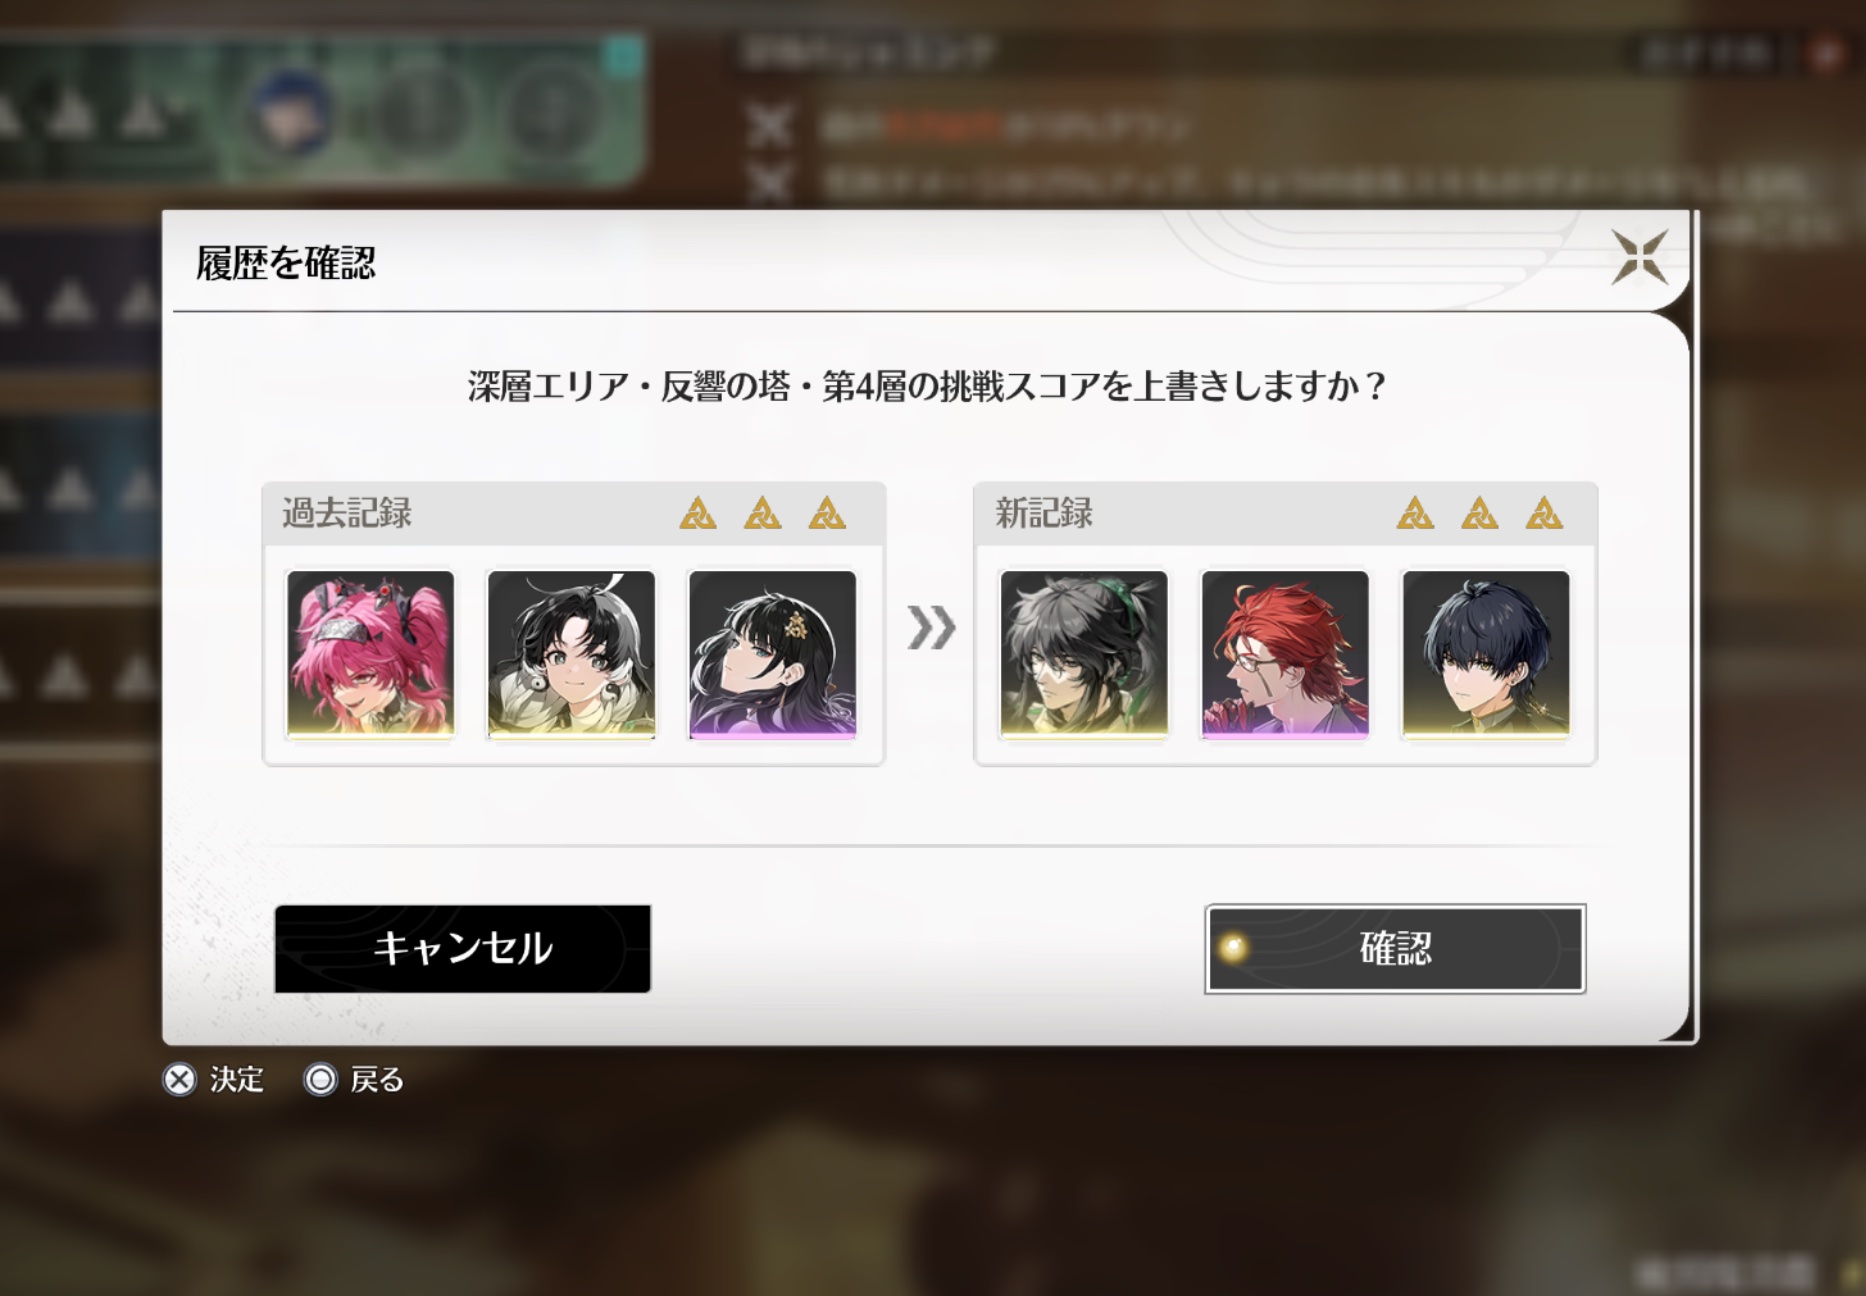Select the gray-haired character with green ribbon
The height and width of the screenshot is (1296, 1866).
(x=1084, y=655)
